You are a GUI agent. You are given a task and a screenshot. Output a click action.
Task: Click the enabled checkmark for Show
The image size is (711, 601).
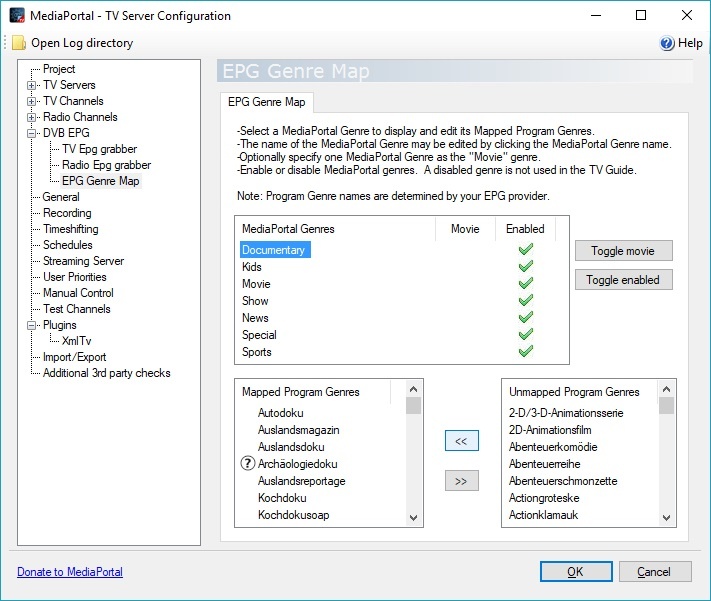point(526,300)
